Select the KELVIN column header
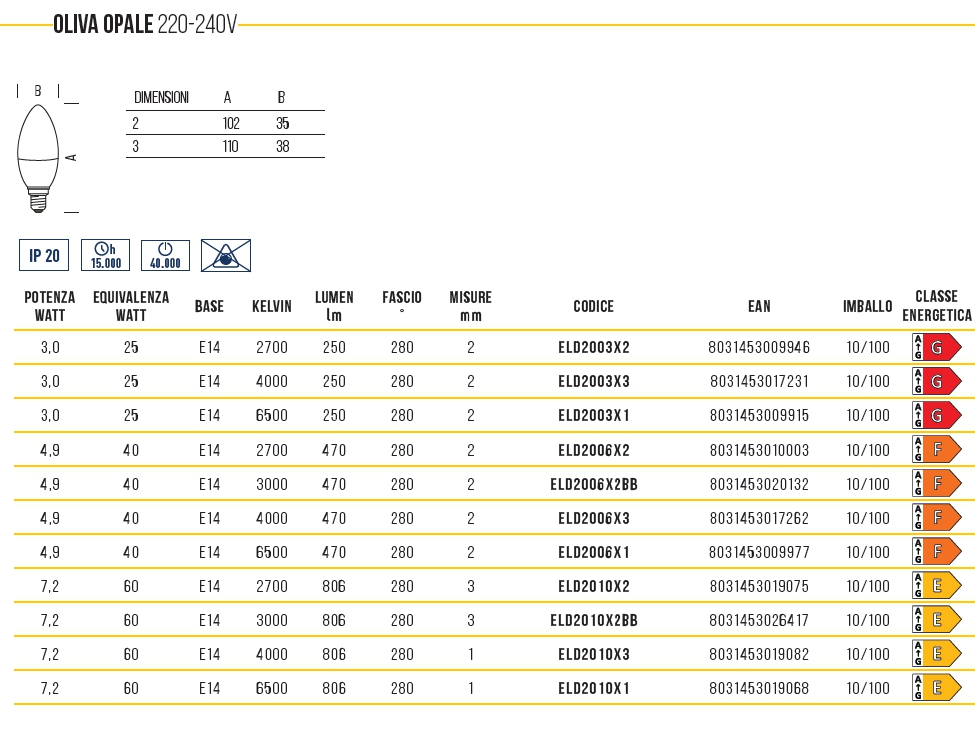 click(272, 306)
